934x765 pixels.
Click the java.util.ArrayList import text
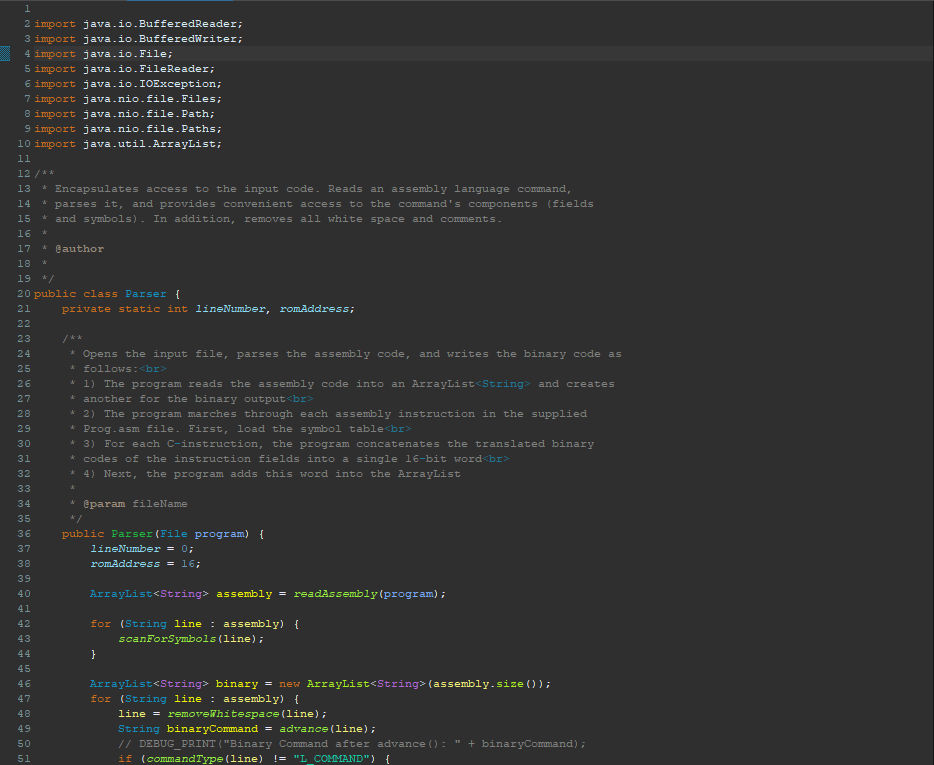click(127, 144)
